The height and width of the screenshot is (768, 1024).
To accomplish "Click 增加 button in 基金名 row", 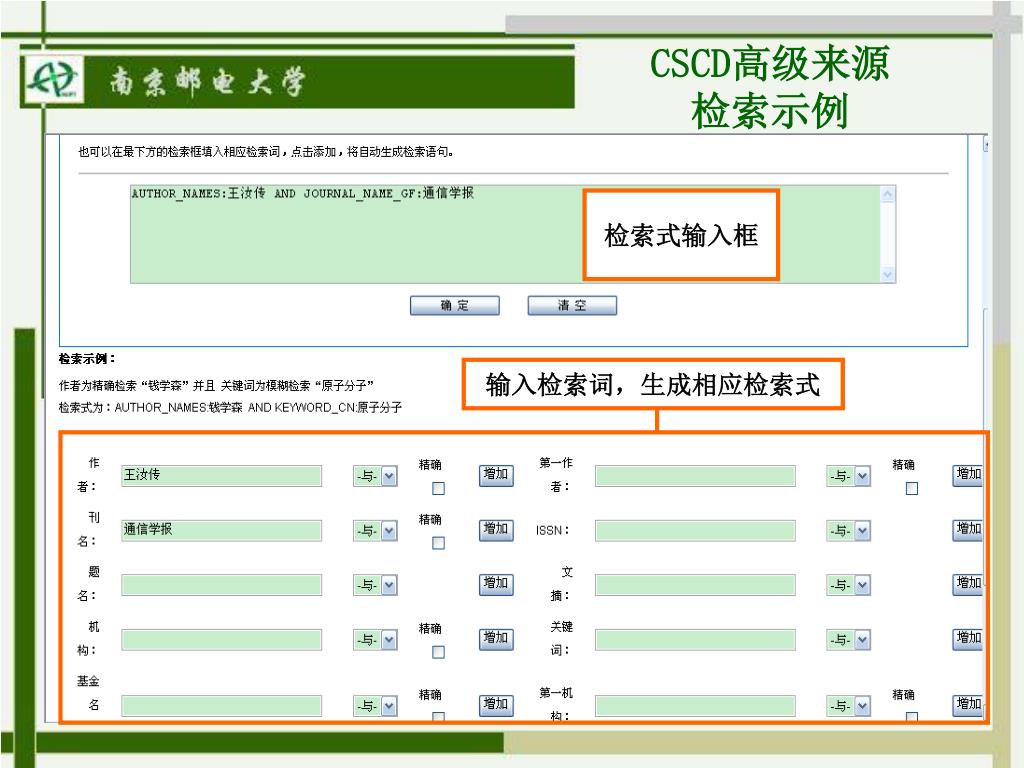I will pyautogui.click(x=496, y=705).
